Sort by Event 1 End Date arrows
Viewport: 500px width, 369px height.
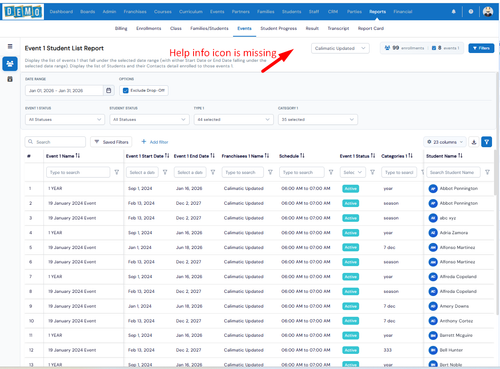[x=212, y=156]
